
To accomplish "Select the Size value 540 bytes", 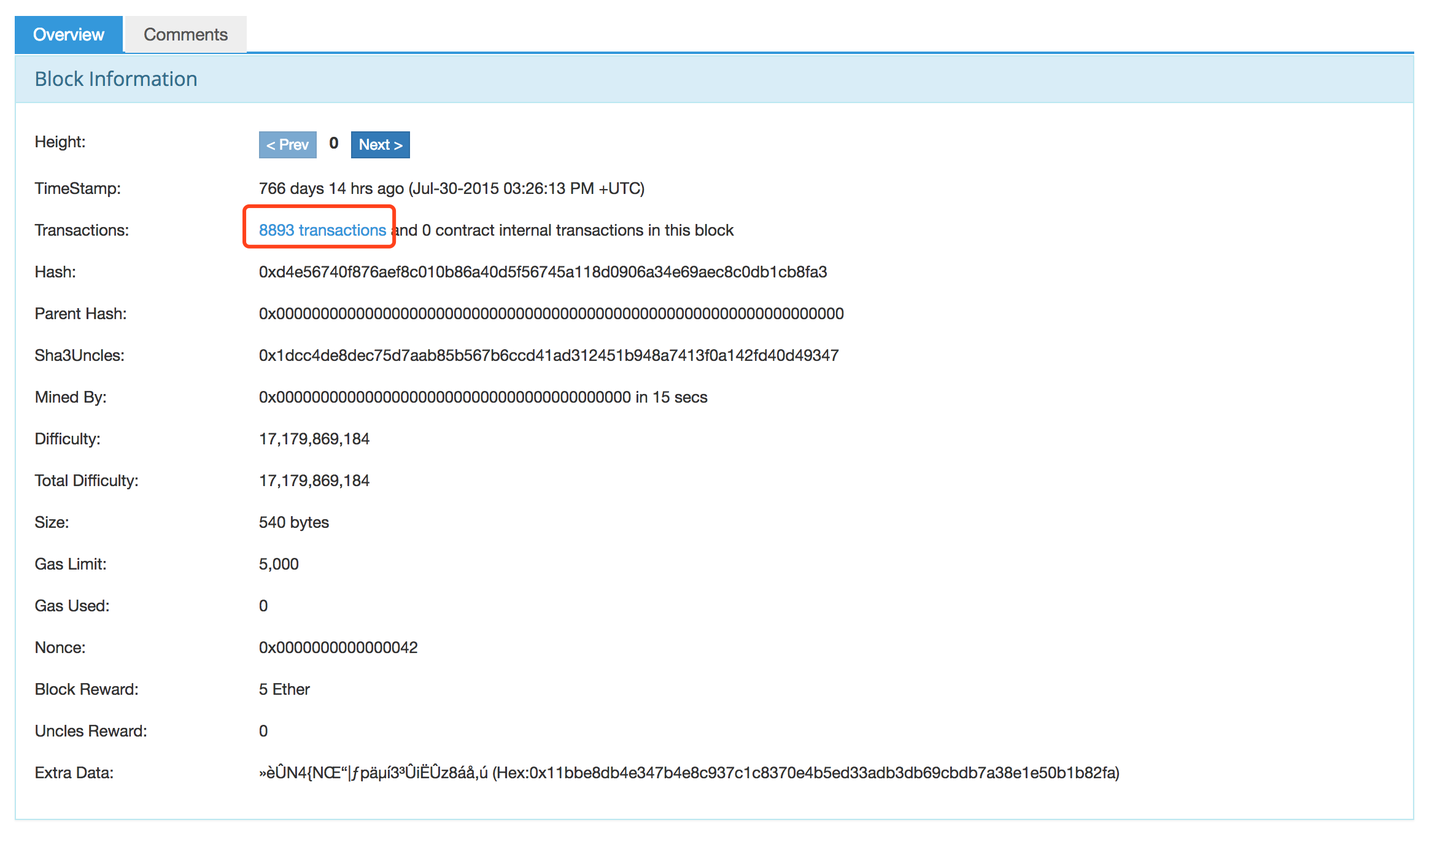I will point(294,523).
